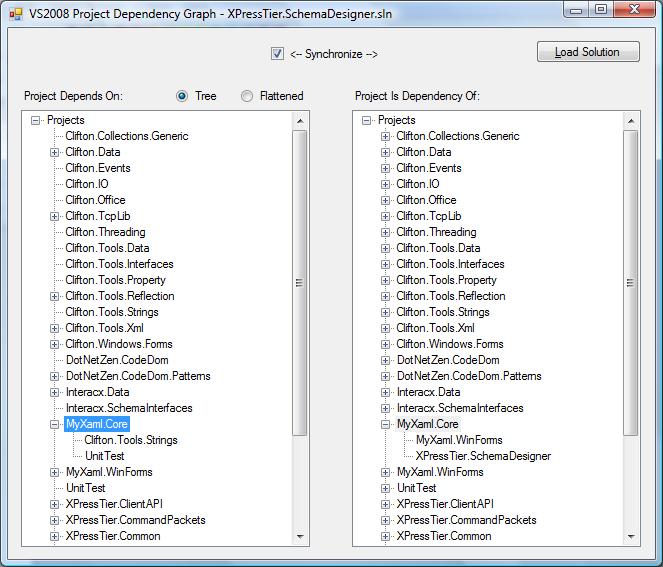Expand XPressTier.Common in left tree
Viewport: 663px width, 567px height.
pos(55,537)
